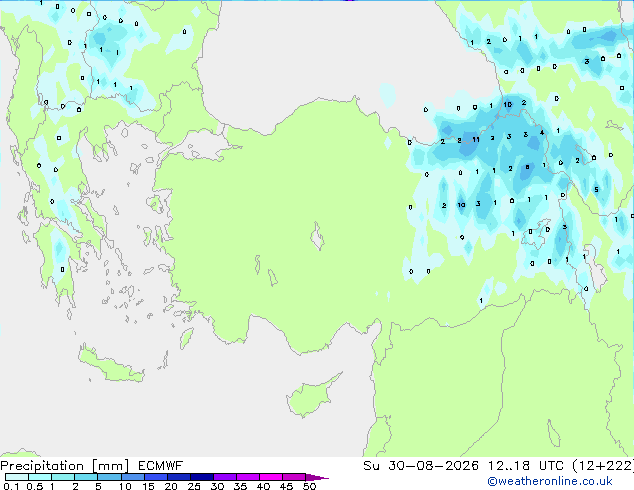
Task: Select the 10–15 mm legend swatch
Action: pos(133,477)
